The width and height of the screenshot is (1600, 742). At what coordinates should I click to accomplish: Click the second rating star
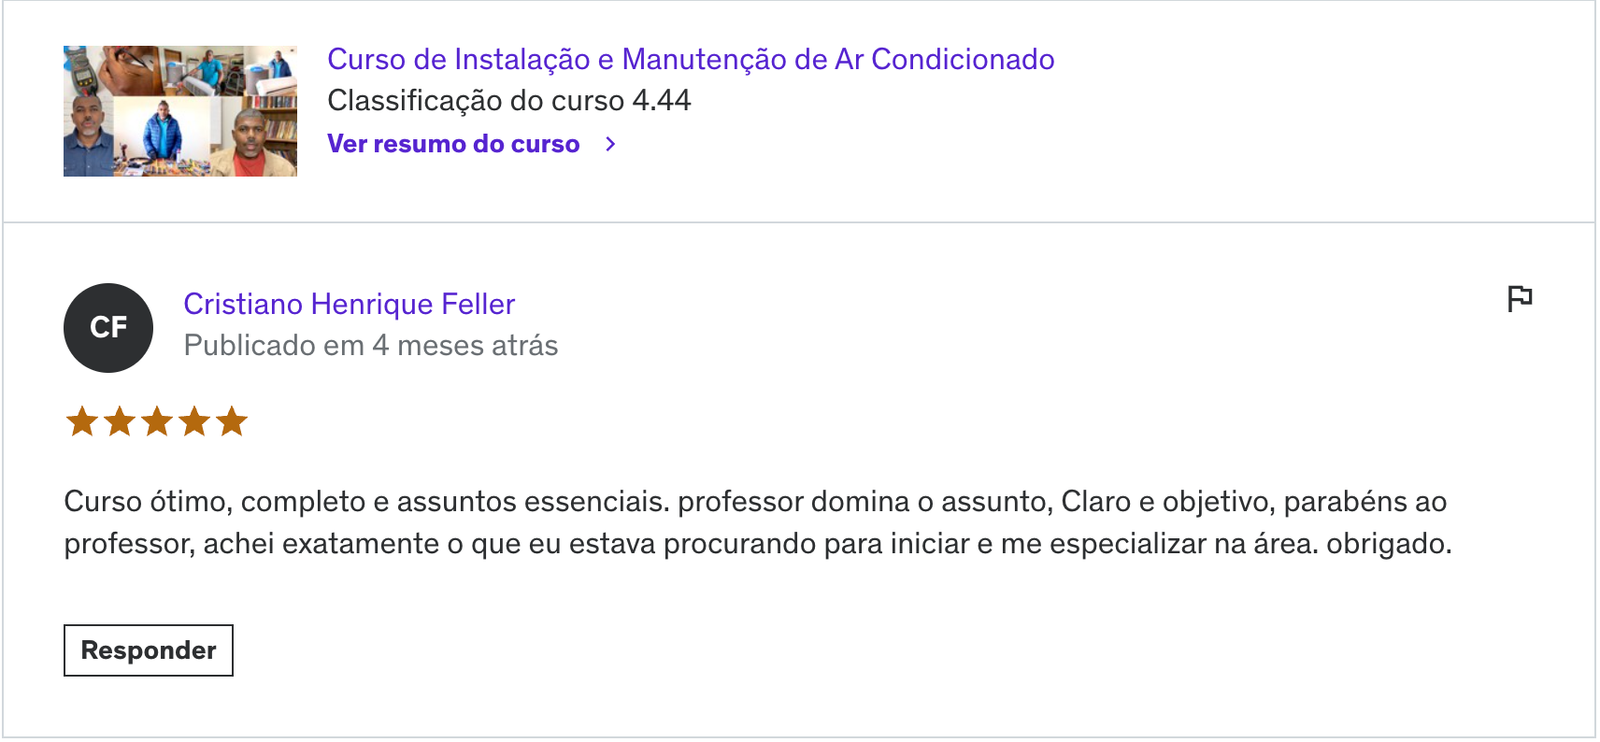click(x=119, y=421)
